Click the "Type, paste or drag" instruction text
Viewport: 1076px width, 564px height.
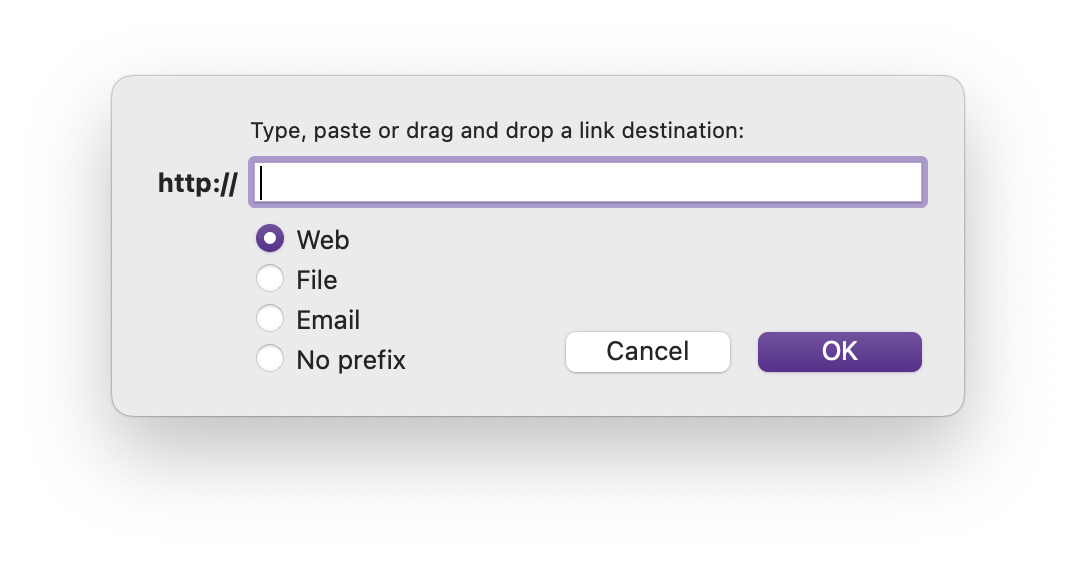(x=497, y=131)
